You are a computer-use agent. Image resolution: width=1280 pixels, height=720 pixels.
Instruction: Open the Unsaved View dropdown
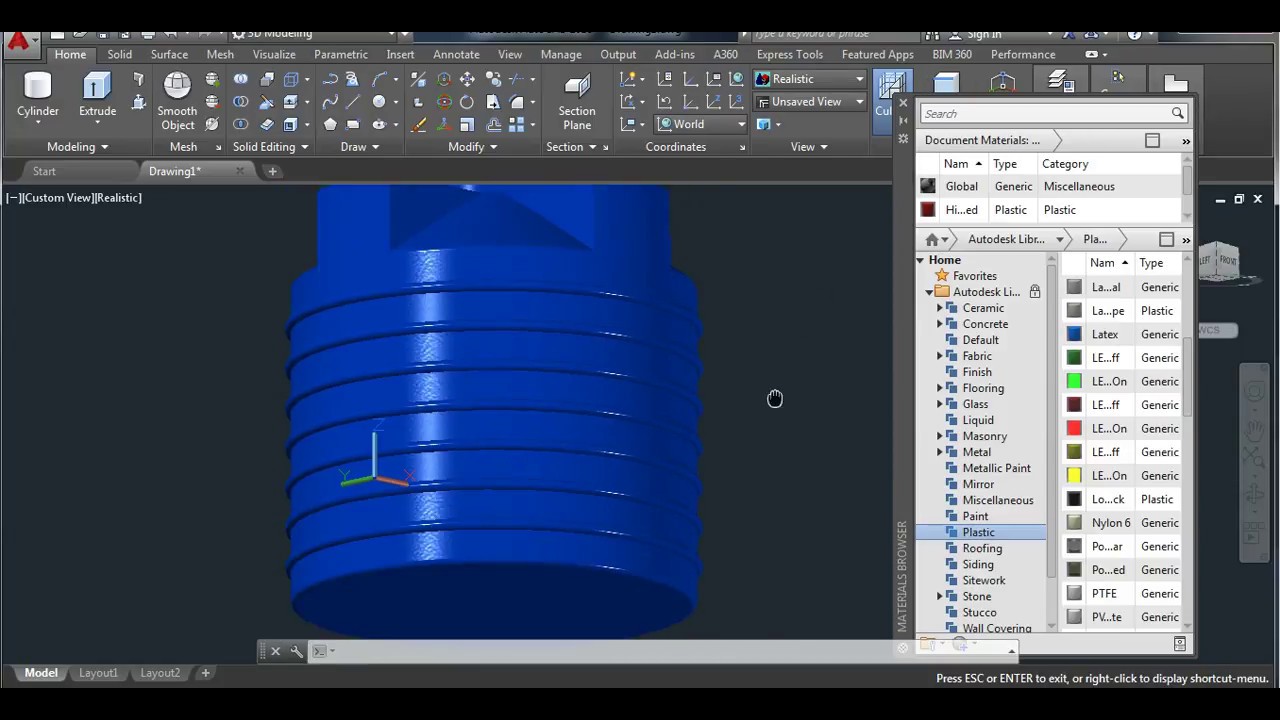point(810,102)
